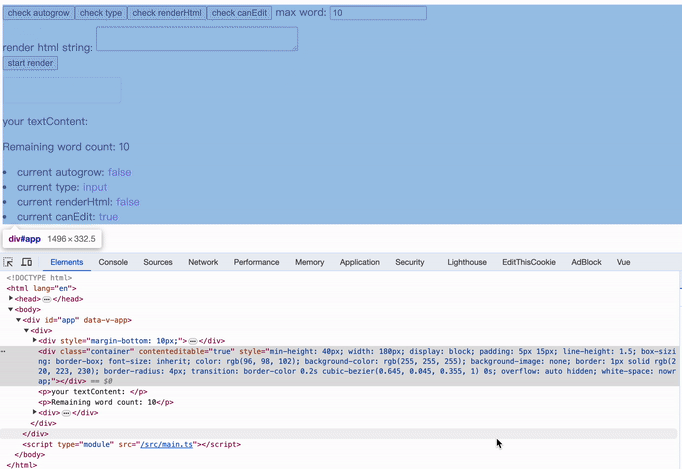Click the 'Remaining word count: 10' page text
Image resolution: width=682 pixels, height=469 pixels.
66,147
